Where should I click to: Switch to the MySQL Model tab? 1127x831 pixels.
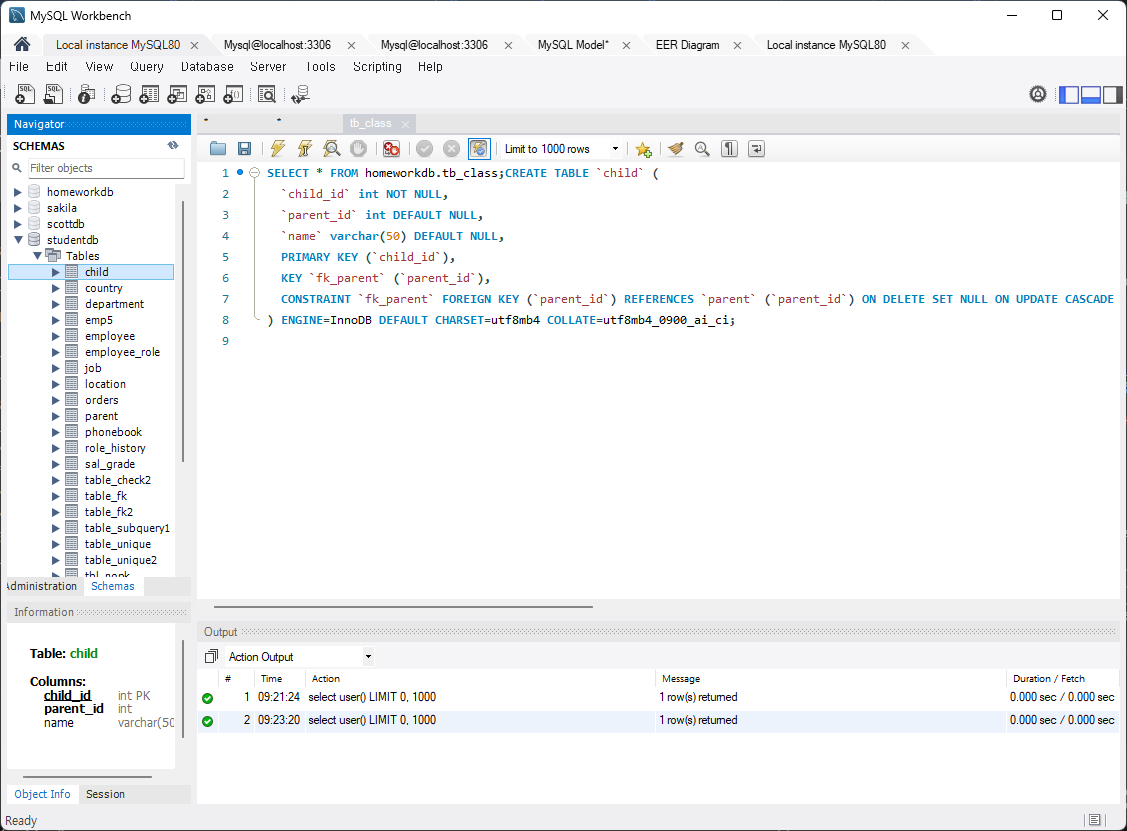pyautogui.click(x=573, y=45)
